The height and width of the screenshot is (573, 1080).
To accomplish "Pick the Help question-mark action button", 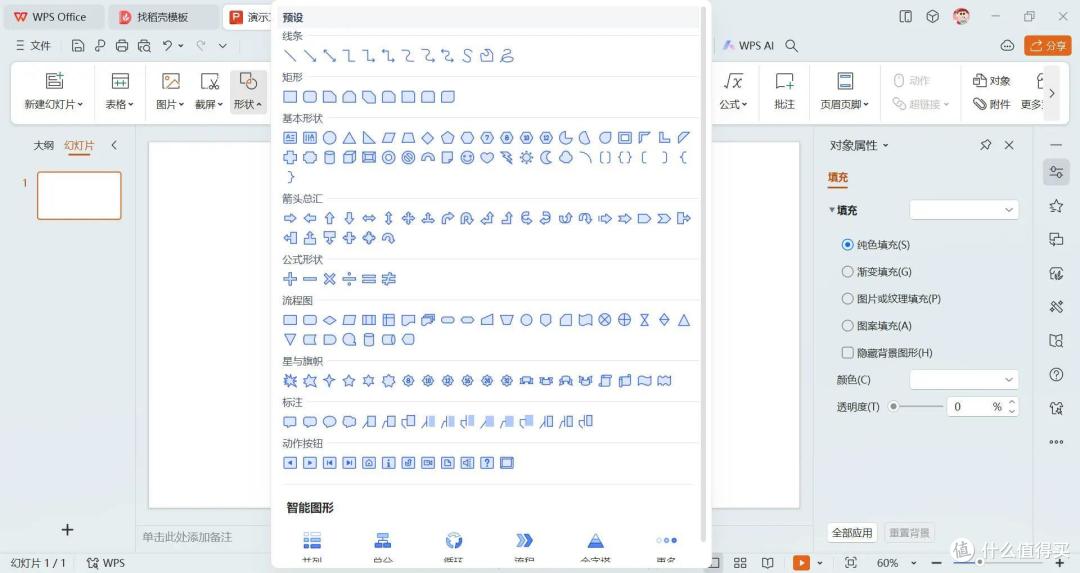I will (x=487, y=463).
